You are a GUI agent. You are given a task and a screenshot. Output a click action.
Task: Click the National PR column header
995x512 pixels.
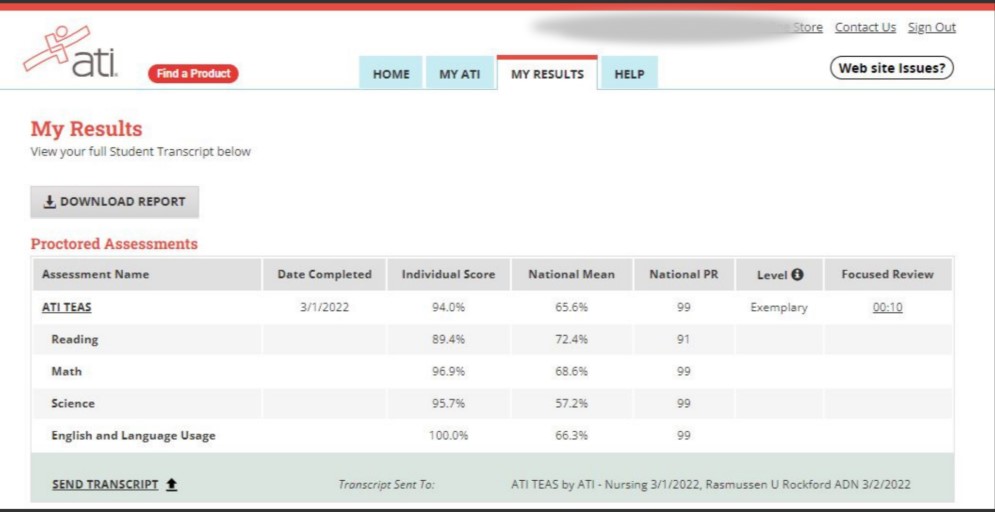pyautogui.click(x=683, y=274)
